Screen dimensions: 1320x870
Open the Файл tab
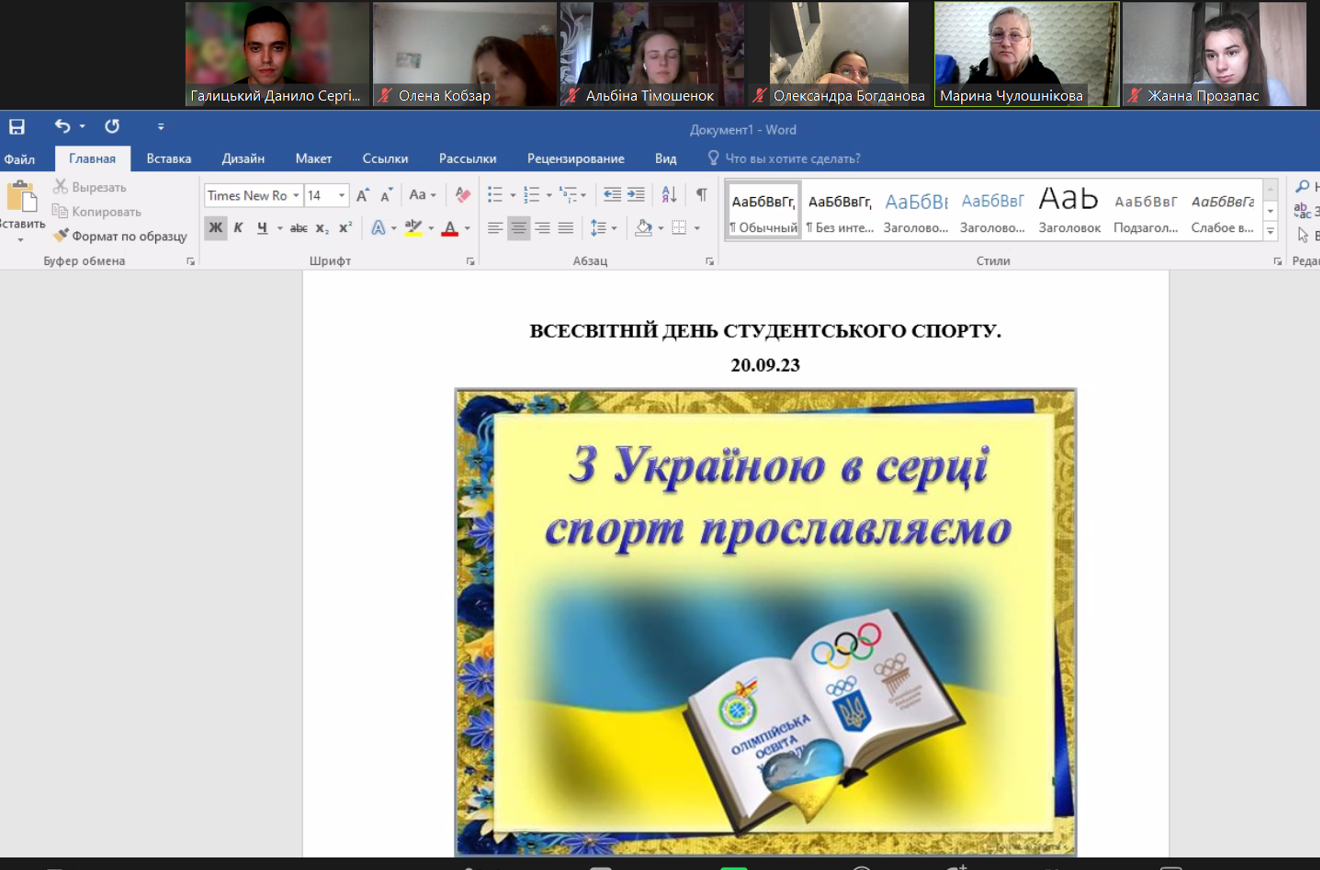click(x=19, y=159)
